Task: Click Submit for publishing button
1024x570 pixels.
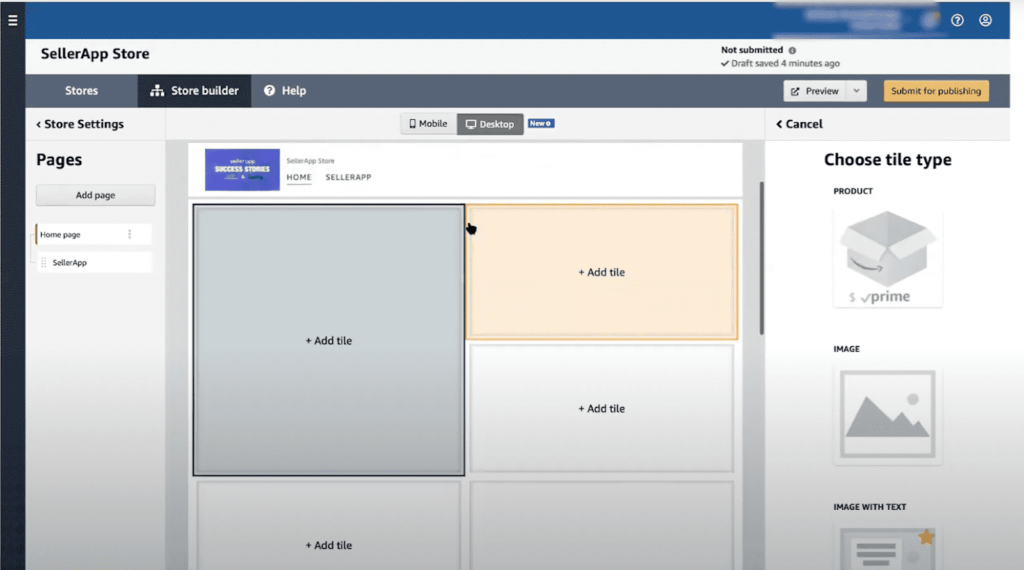Action: tap(935, 91)
